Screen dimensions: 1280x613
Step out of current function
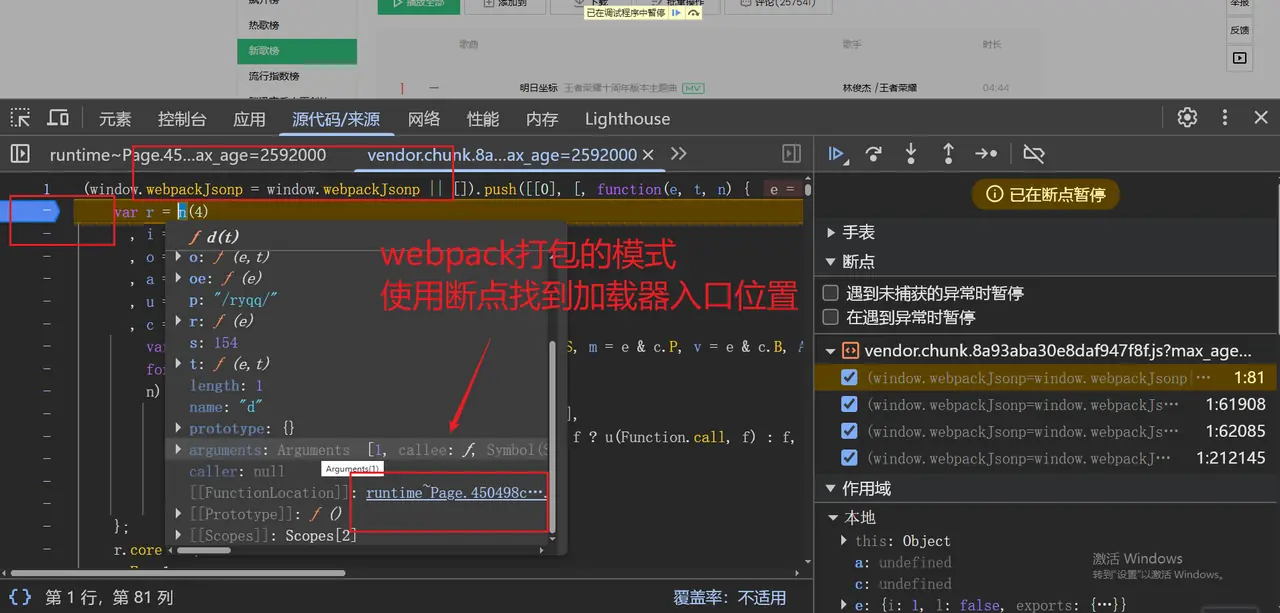click(948, 154)
